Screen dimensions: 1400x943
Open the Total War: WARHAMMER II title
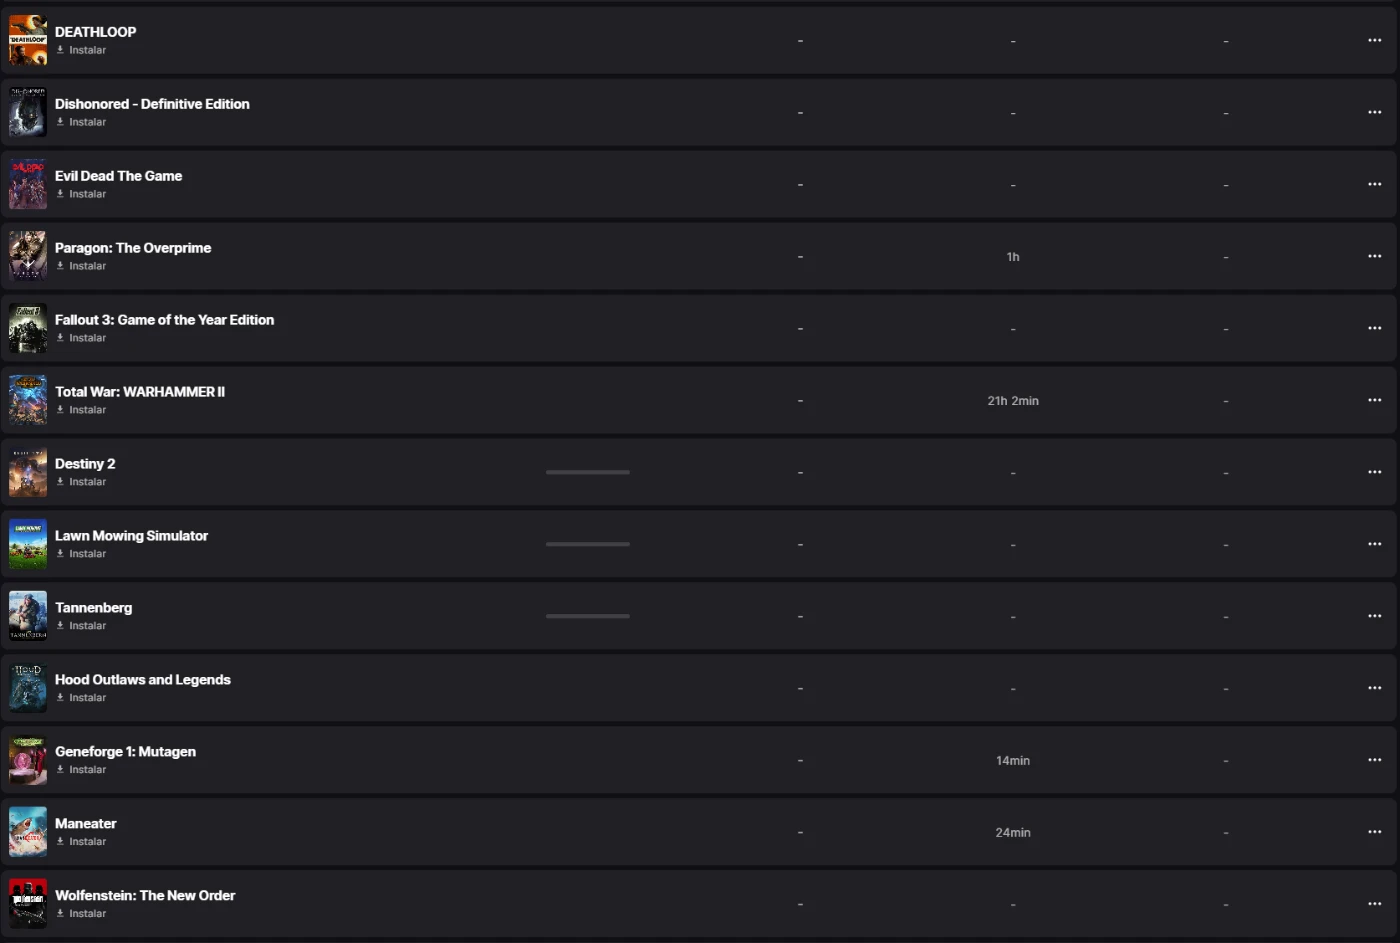coord(140,392)
